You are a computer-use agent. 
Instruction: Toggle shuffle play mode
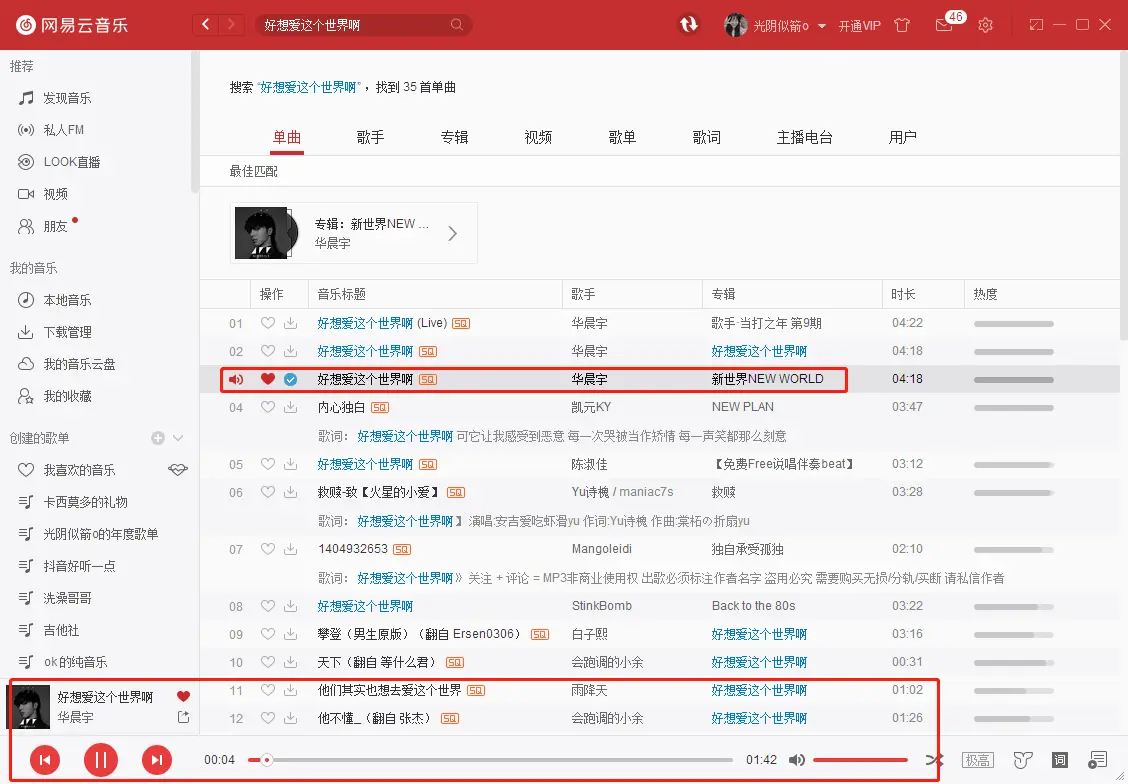tap(934, 760)
